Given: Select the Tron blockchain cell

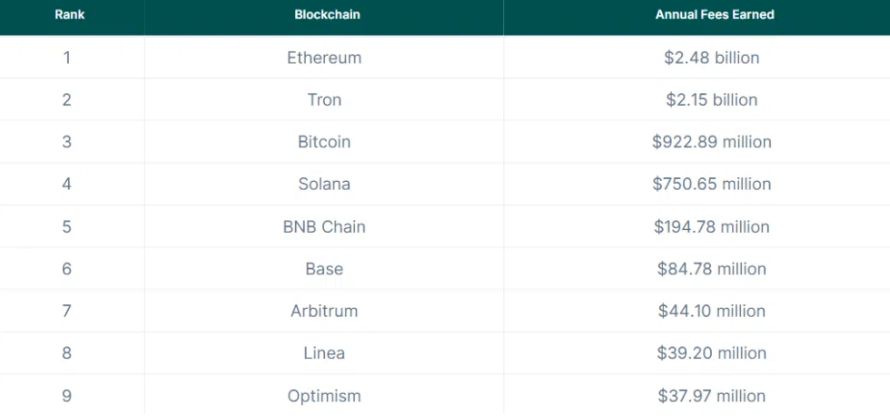Looking at the screenshot, I should [x=324, y=100].
